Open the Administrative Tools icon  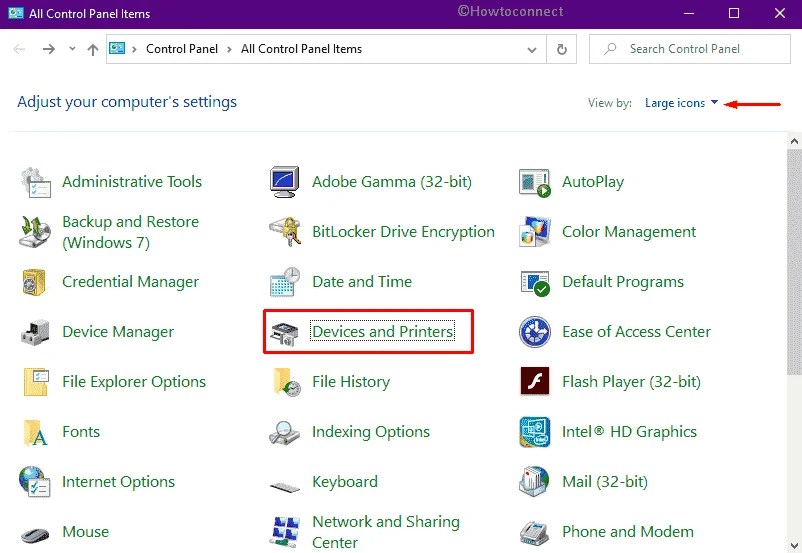(36, 182)
